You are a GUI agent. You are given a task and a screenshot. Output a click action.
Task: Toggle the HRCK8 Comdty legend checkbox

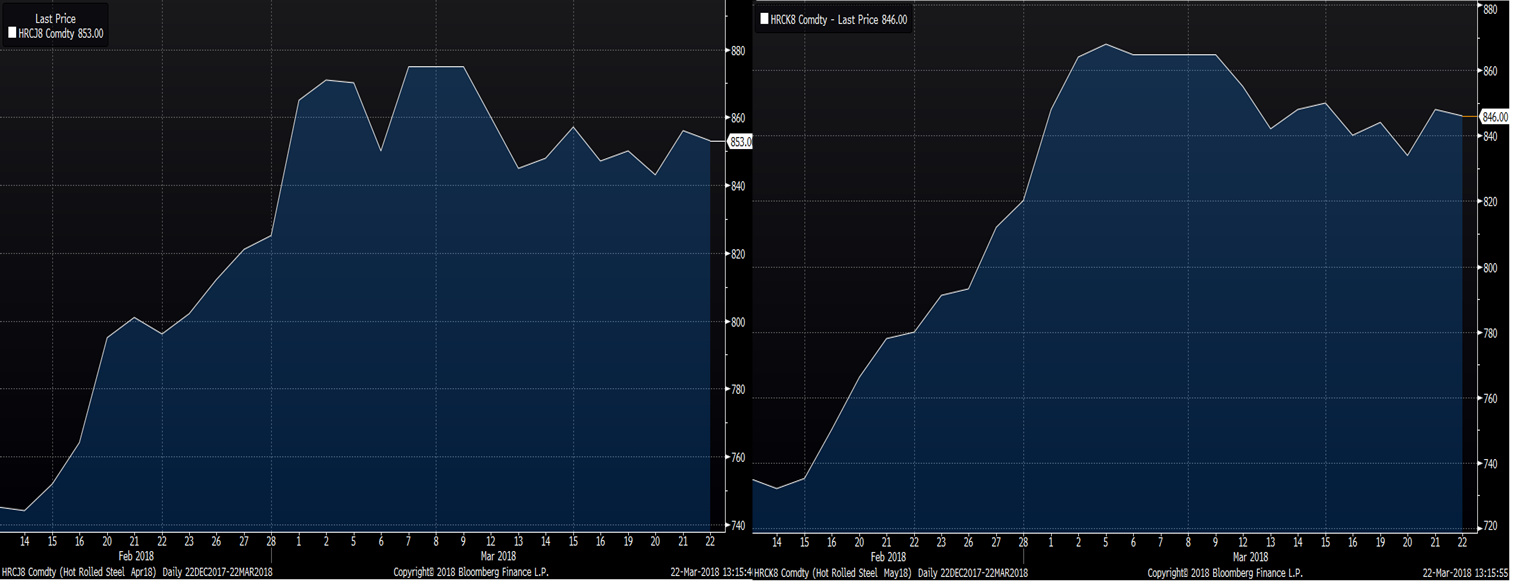(x=764, y=19)
